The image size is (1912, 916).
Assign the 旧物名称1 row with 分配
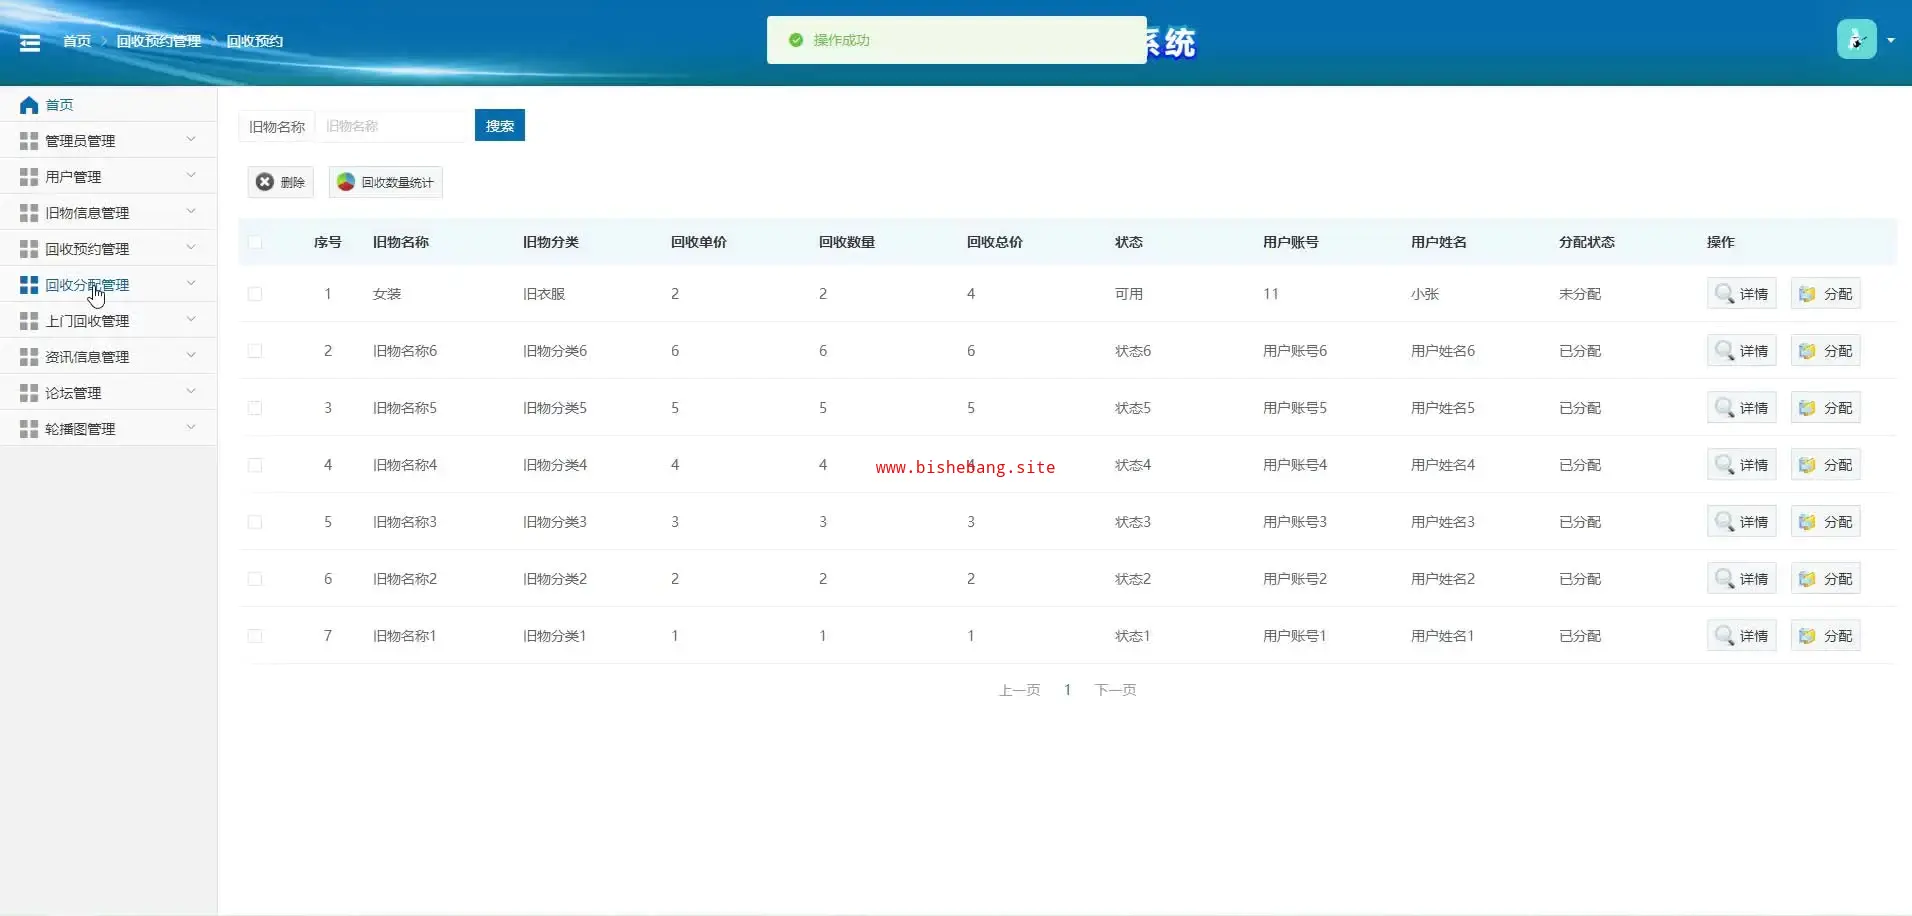click(x=1825, y=636)
